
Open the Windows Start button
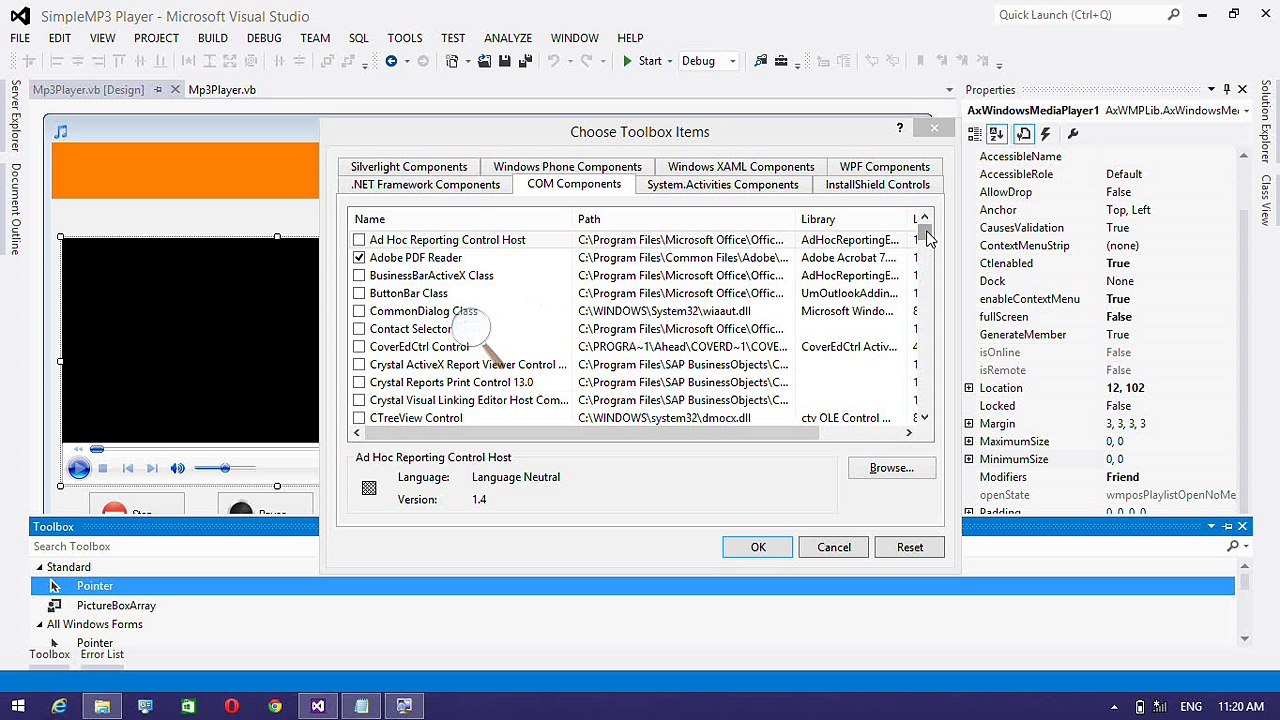pyautogui.click(x=18, y=707)
